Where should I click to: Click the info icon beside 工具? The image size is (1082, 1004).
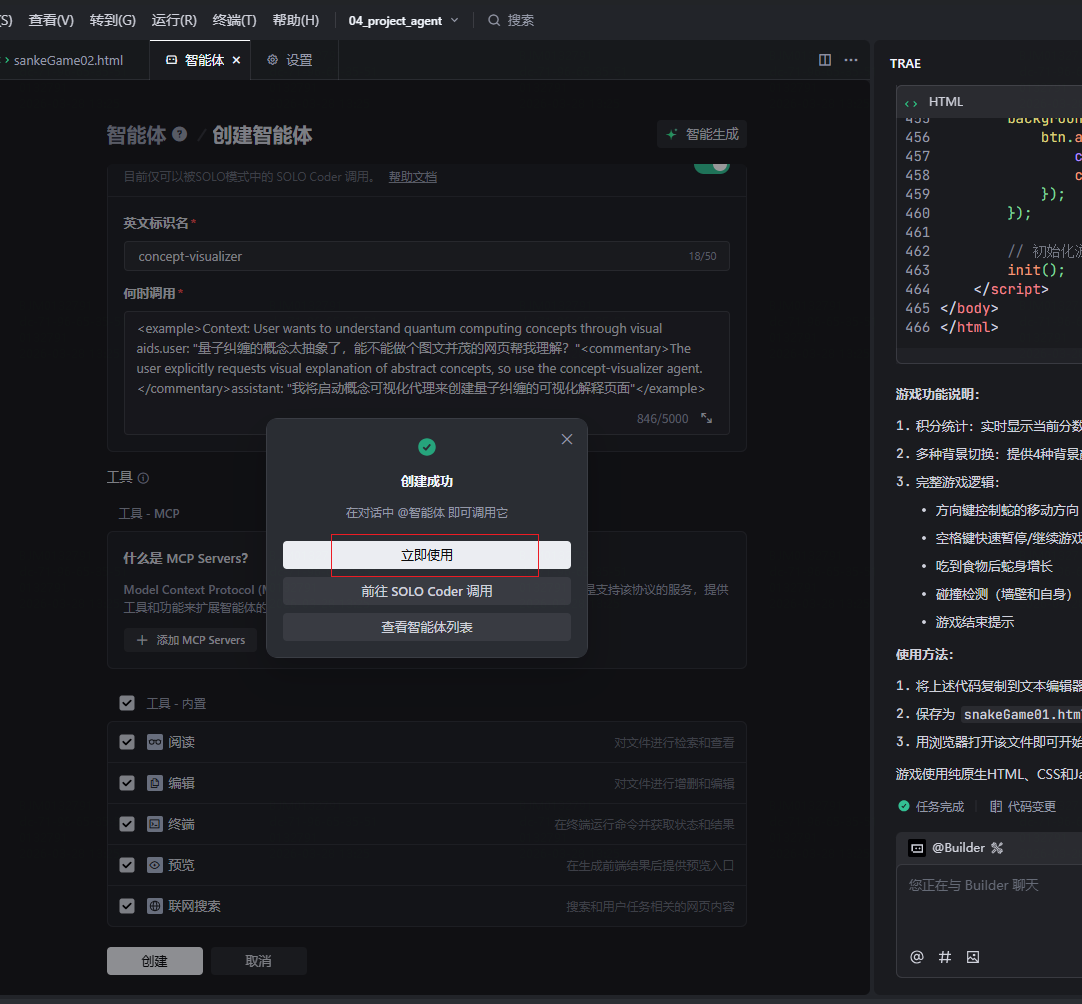pos(144,478)
